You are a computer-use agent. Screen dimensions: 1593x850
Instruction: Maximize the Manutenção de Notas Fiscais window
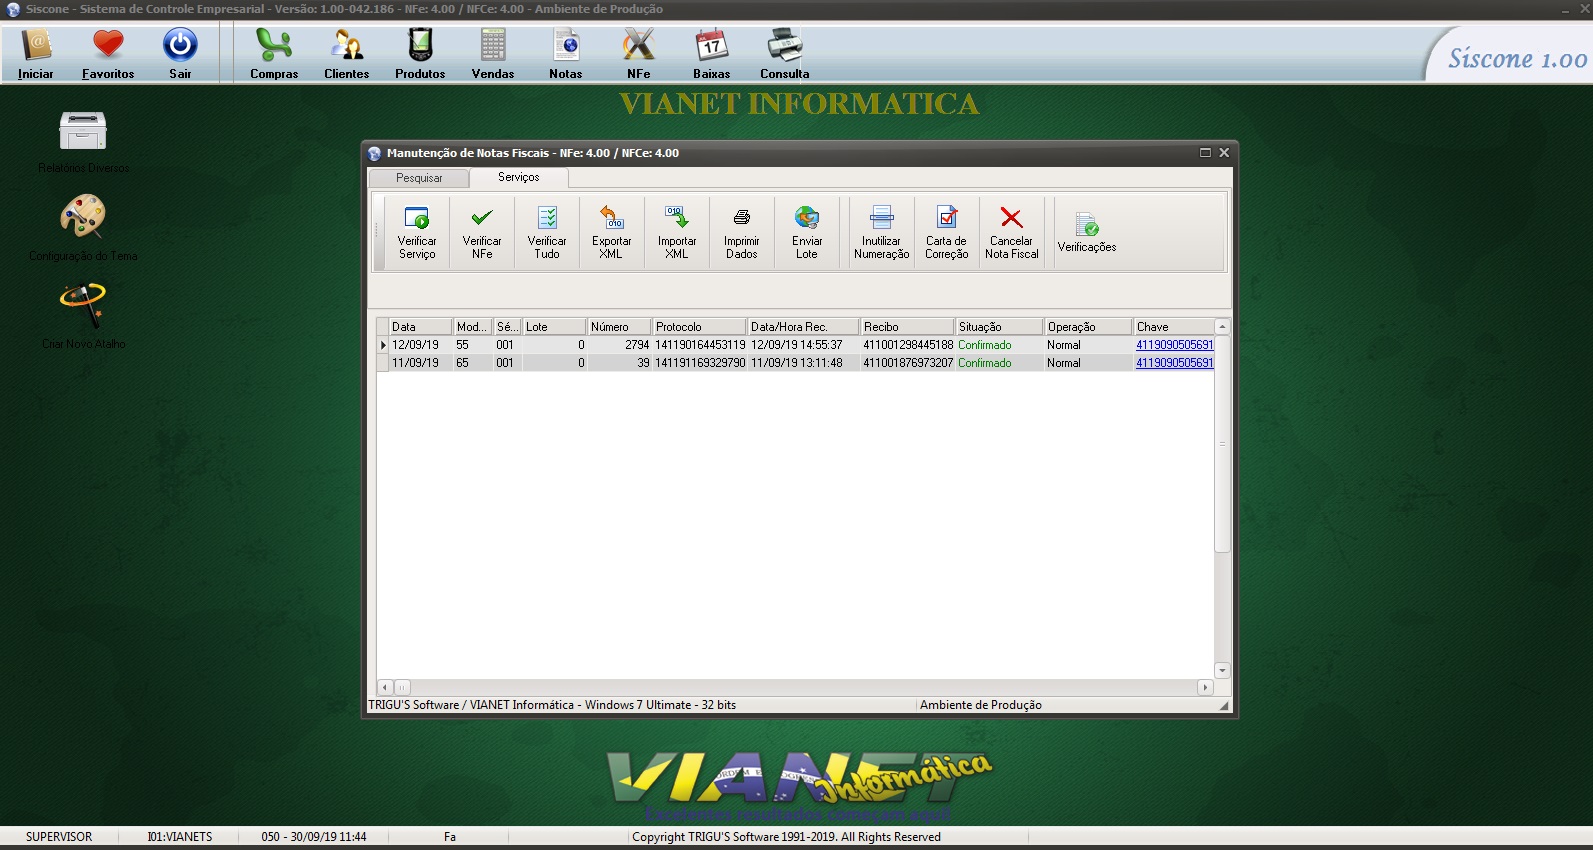point(1205,153)
